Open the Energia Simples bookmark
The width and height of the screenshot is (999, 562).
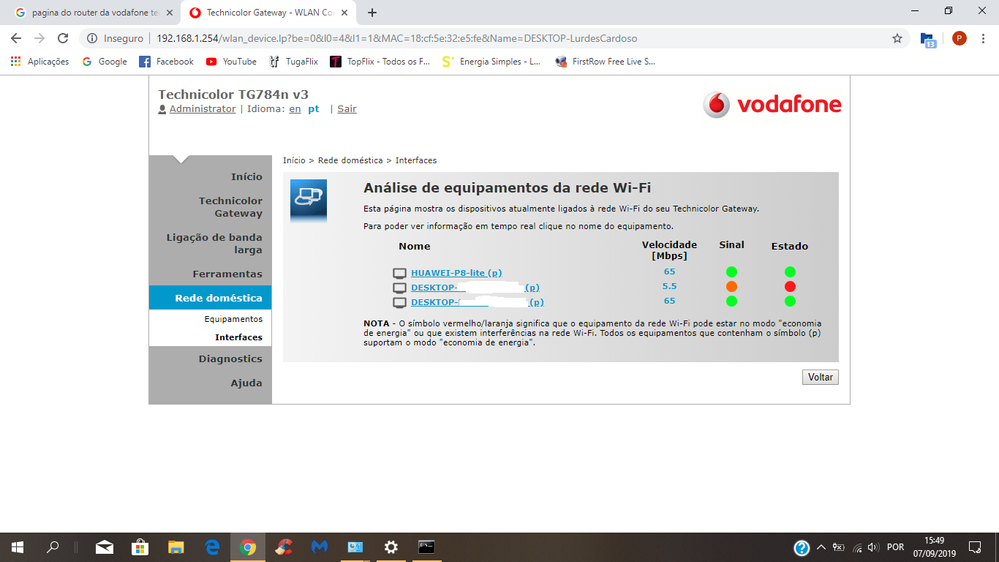pyautogui.click(x=491, y=61)
